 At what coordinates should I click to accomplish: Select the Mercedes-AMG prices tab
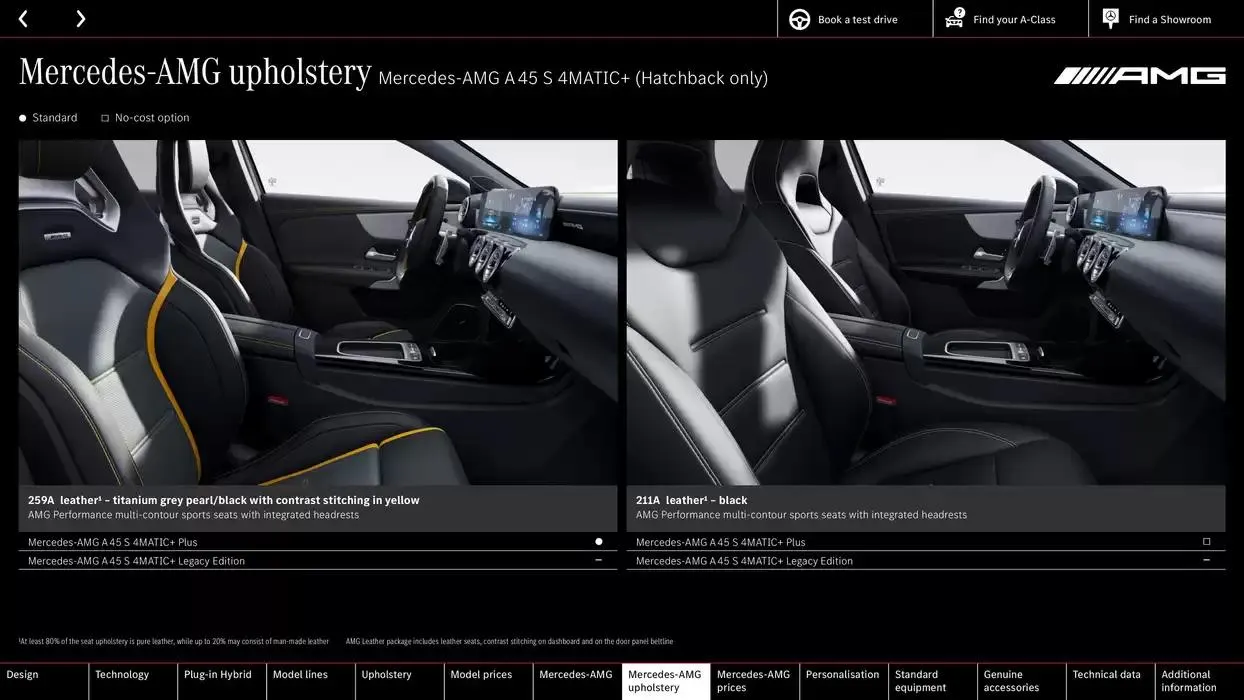coord(754,681)
